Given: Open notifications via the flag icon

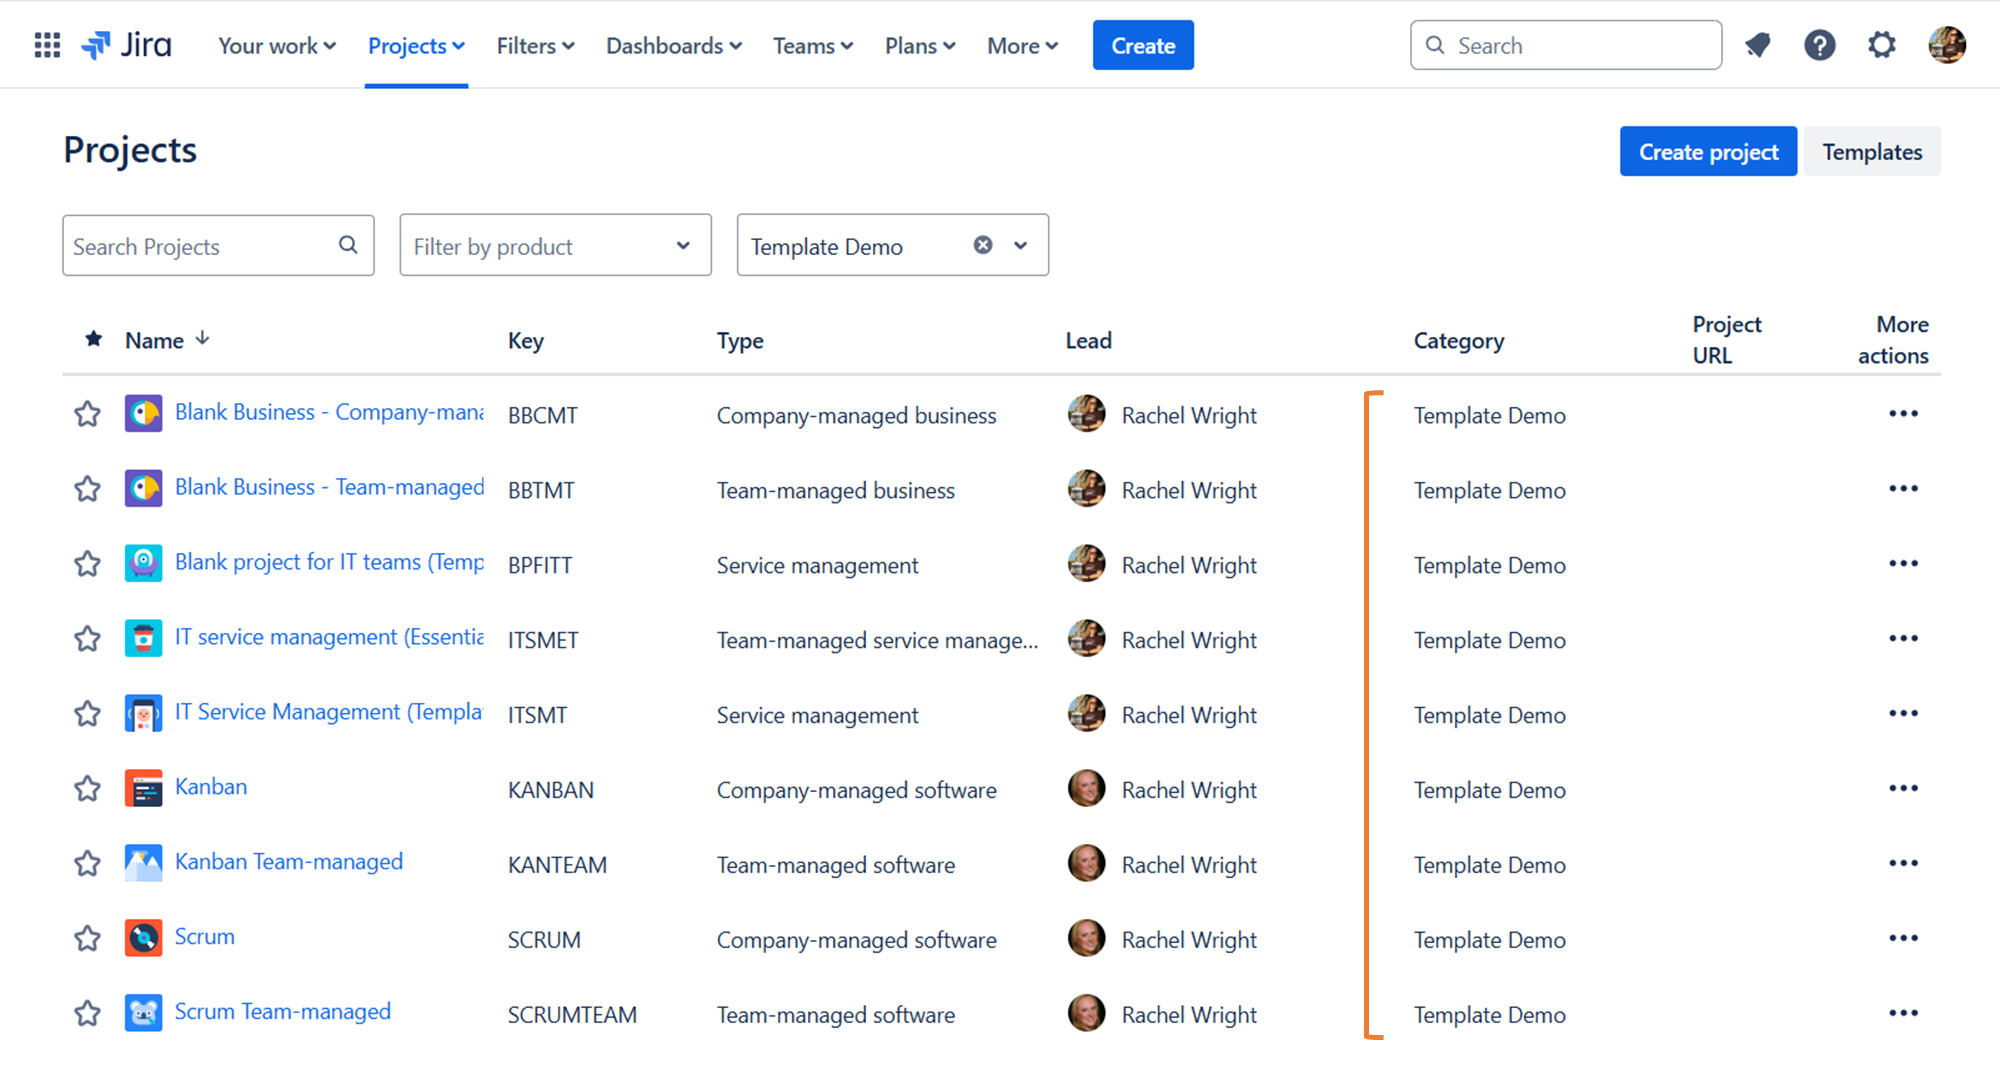Looking at the screenshot, I should tap(1758, 44).
